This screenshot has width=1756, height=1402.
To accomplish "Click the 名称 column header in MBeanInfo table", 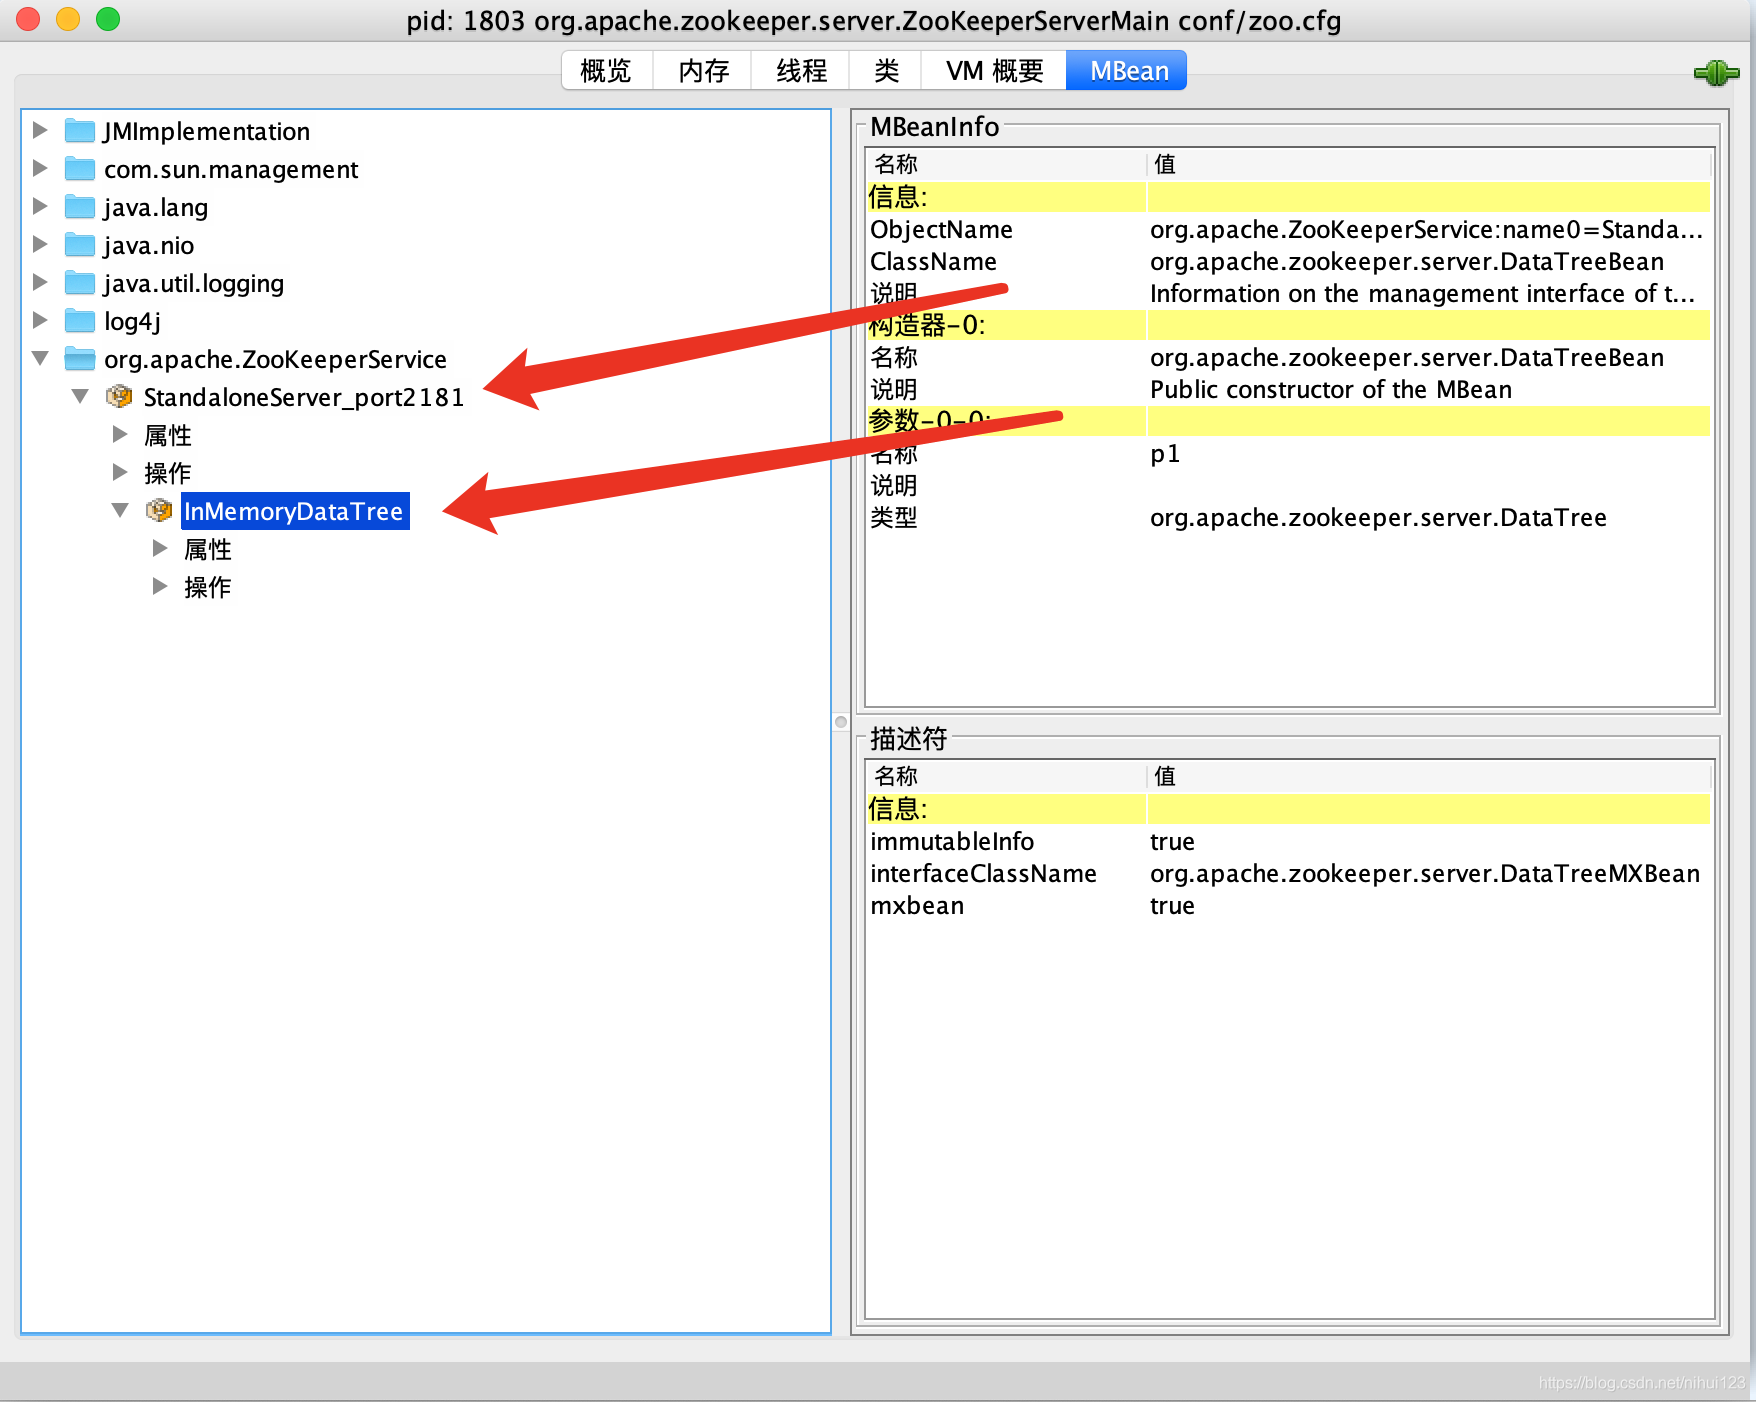I will (1005, 164).
